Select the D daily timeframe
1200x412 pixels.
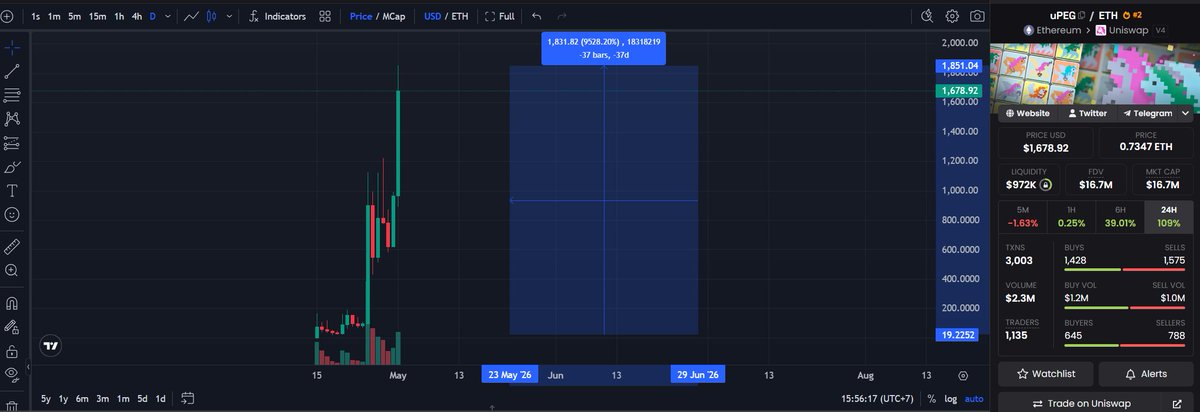point(152,17)
